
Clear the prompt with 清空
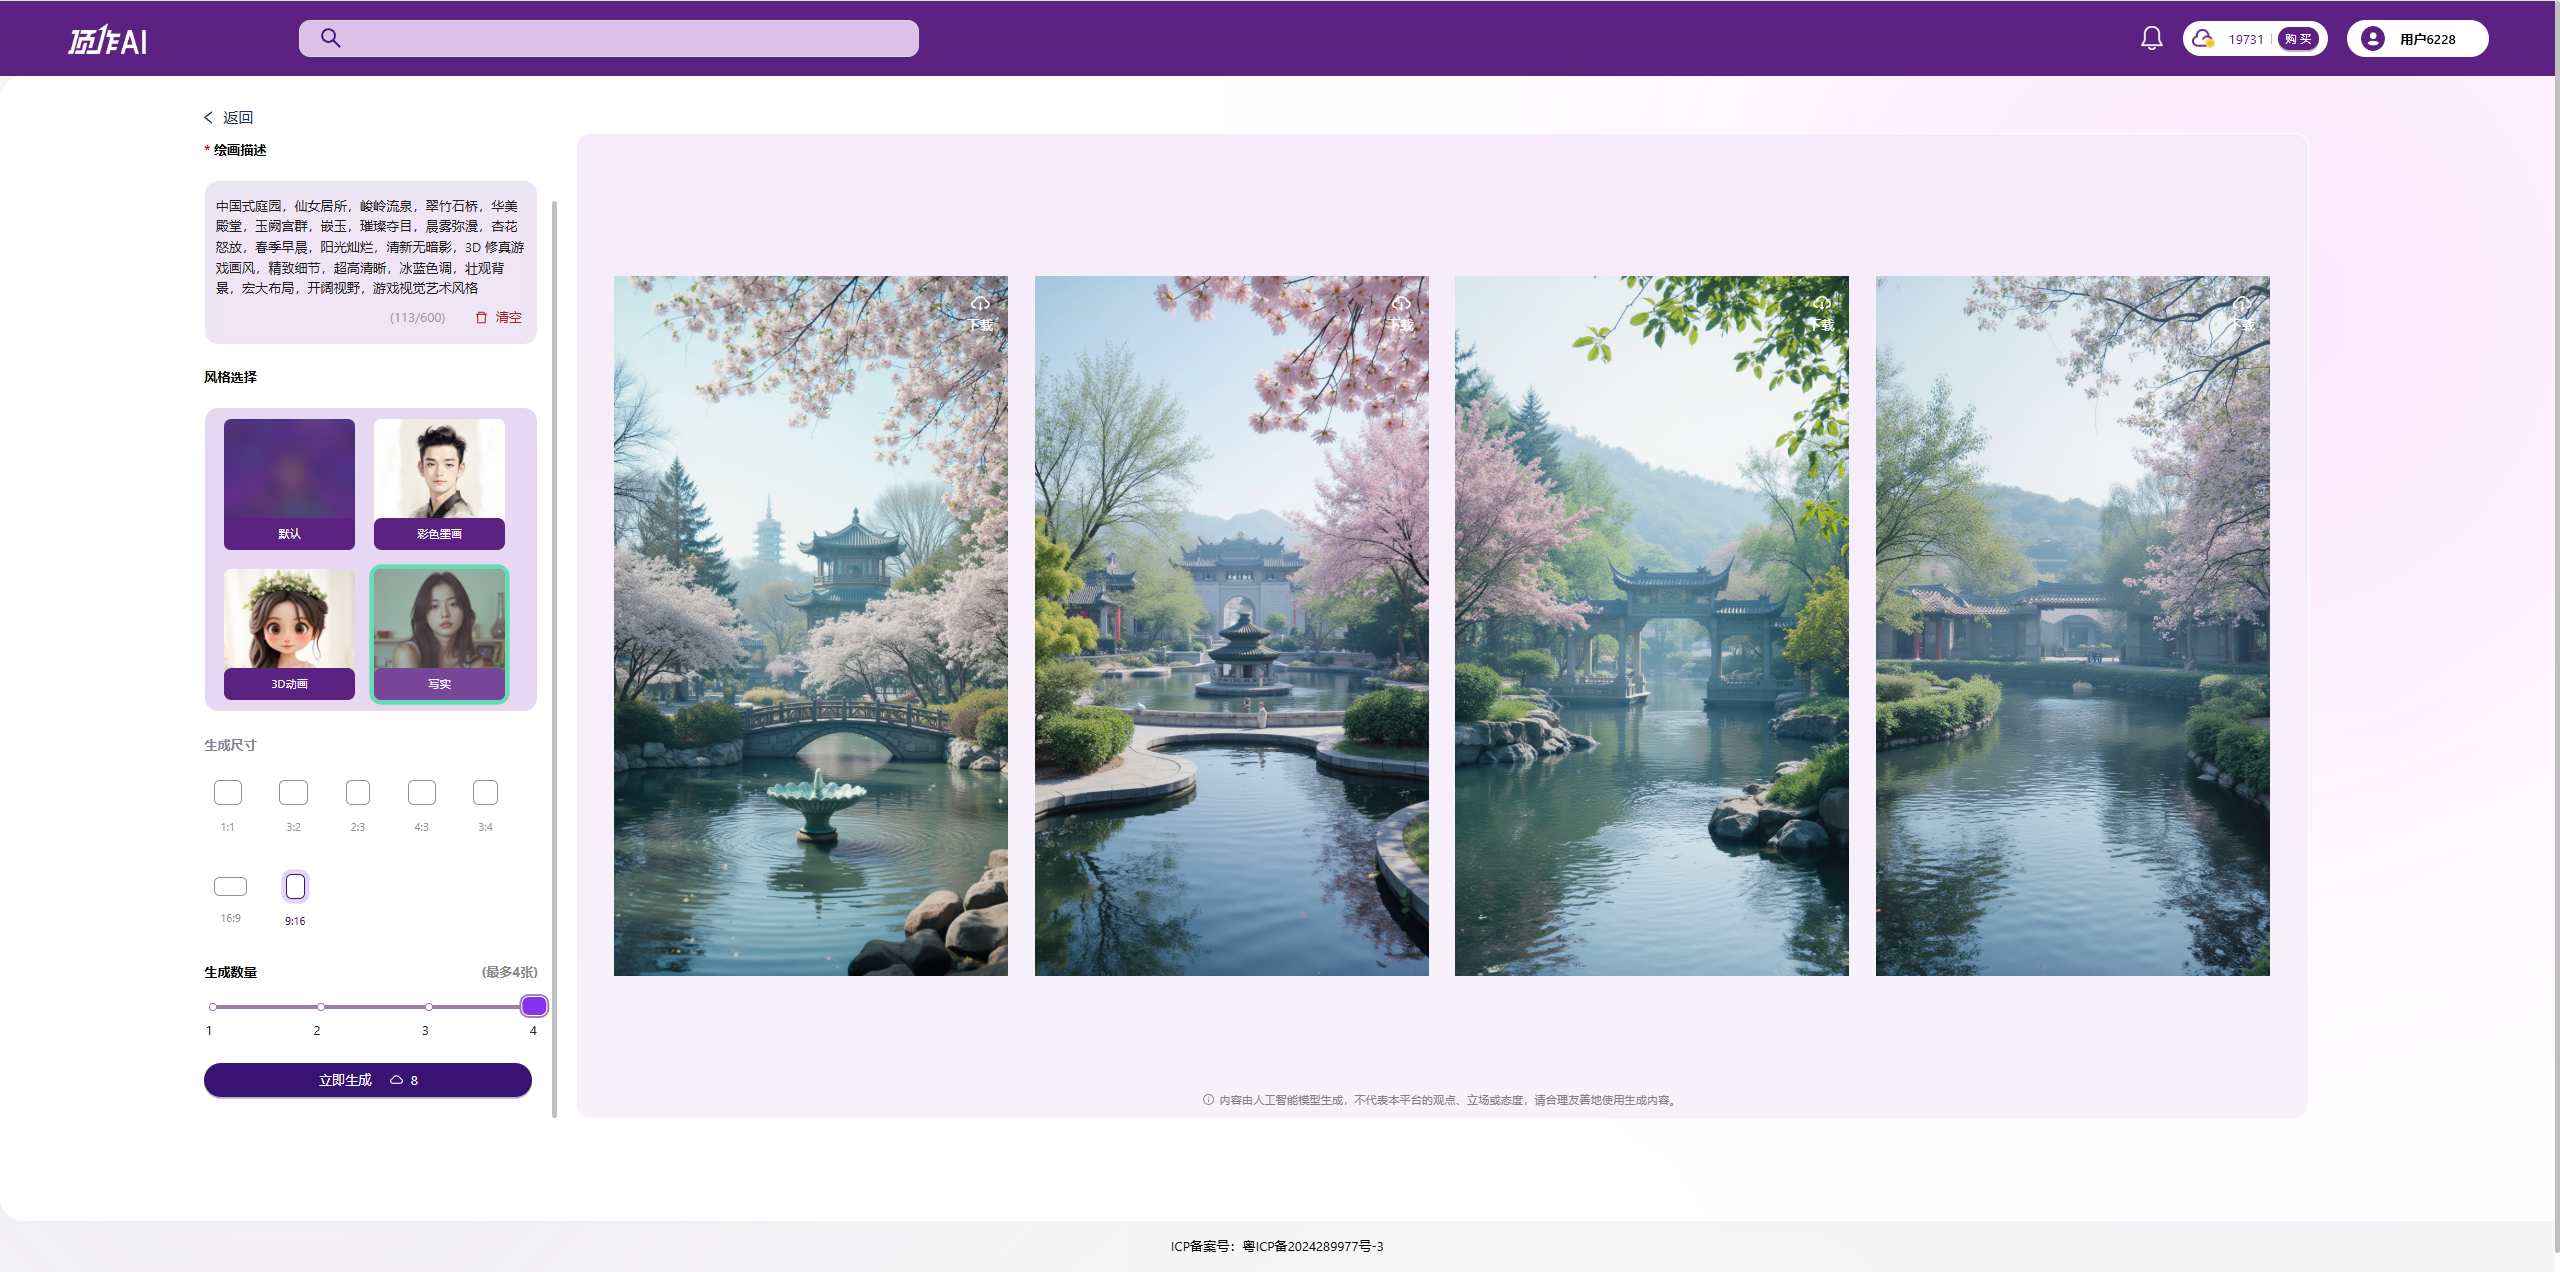[499, 317]
